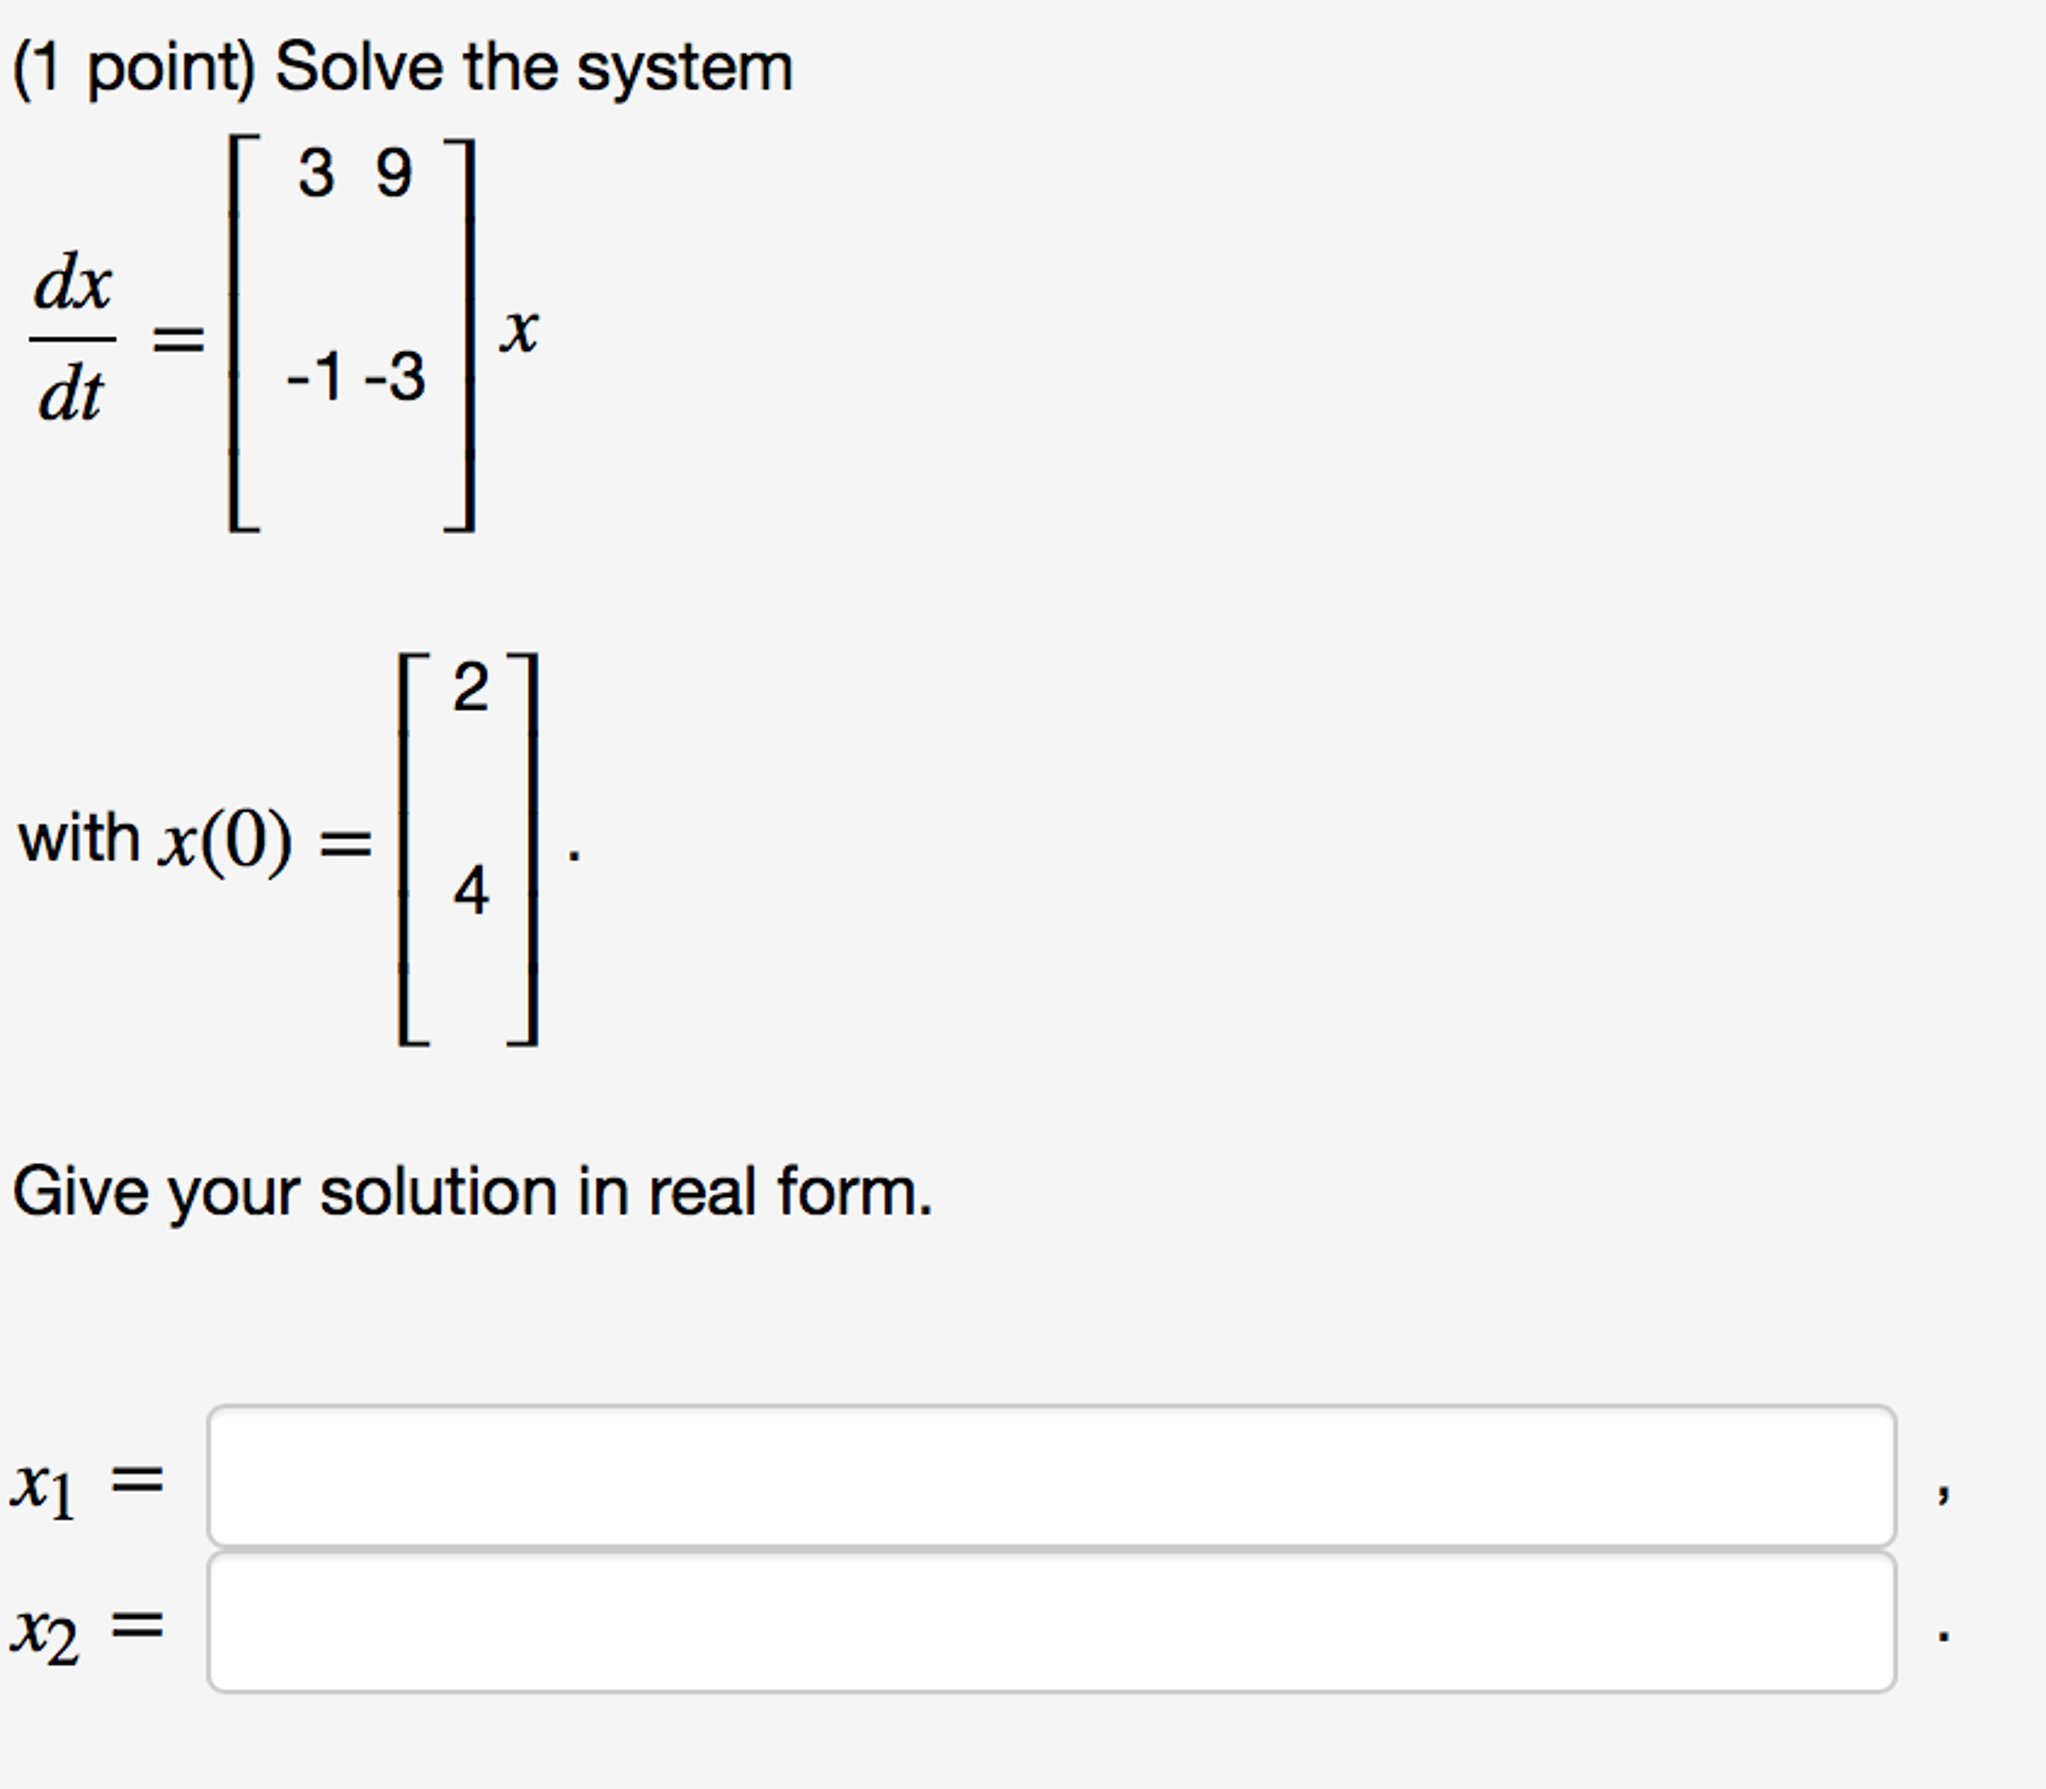
Task: Click the initial vector entry 2
Action: click(470, 687)
